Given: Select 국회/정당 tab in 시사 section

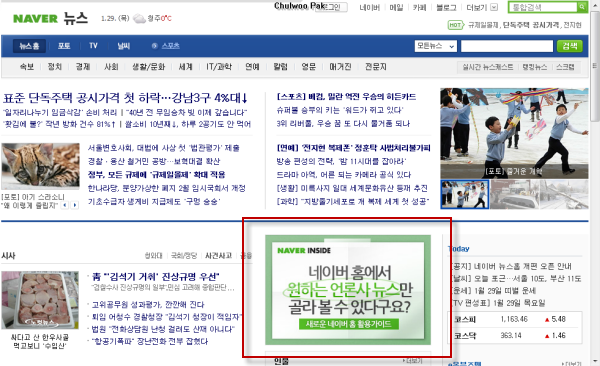Looking at the screenshot, I should click(x=184, y=256).
